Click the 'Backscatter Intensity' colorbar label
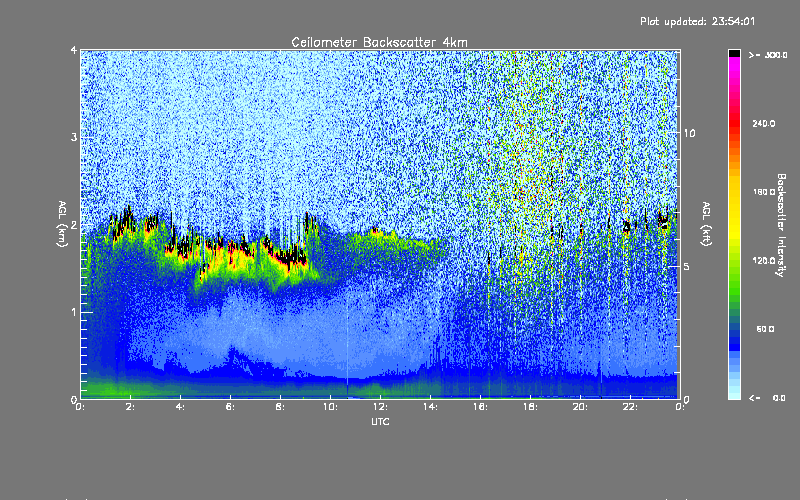The width and height of the screenshot is (800, 500). pos(781,225)
